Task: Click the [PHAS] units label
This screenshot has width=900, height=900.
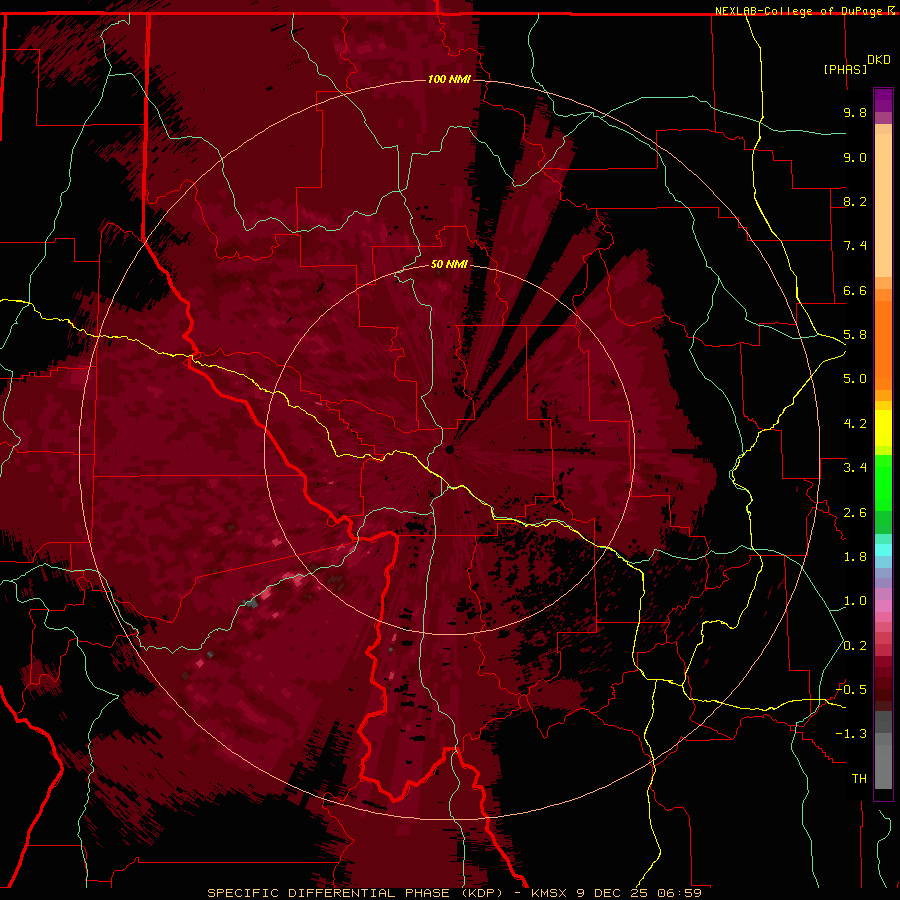Action: tap(845, 69)
